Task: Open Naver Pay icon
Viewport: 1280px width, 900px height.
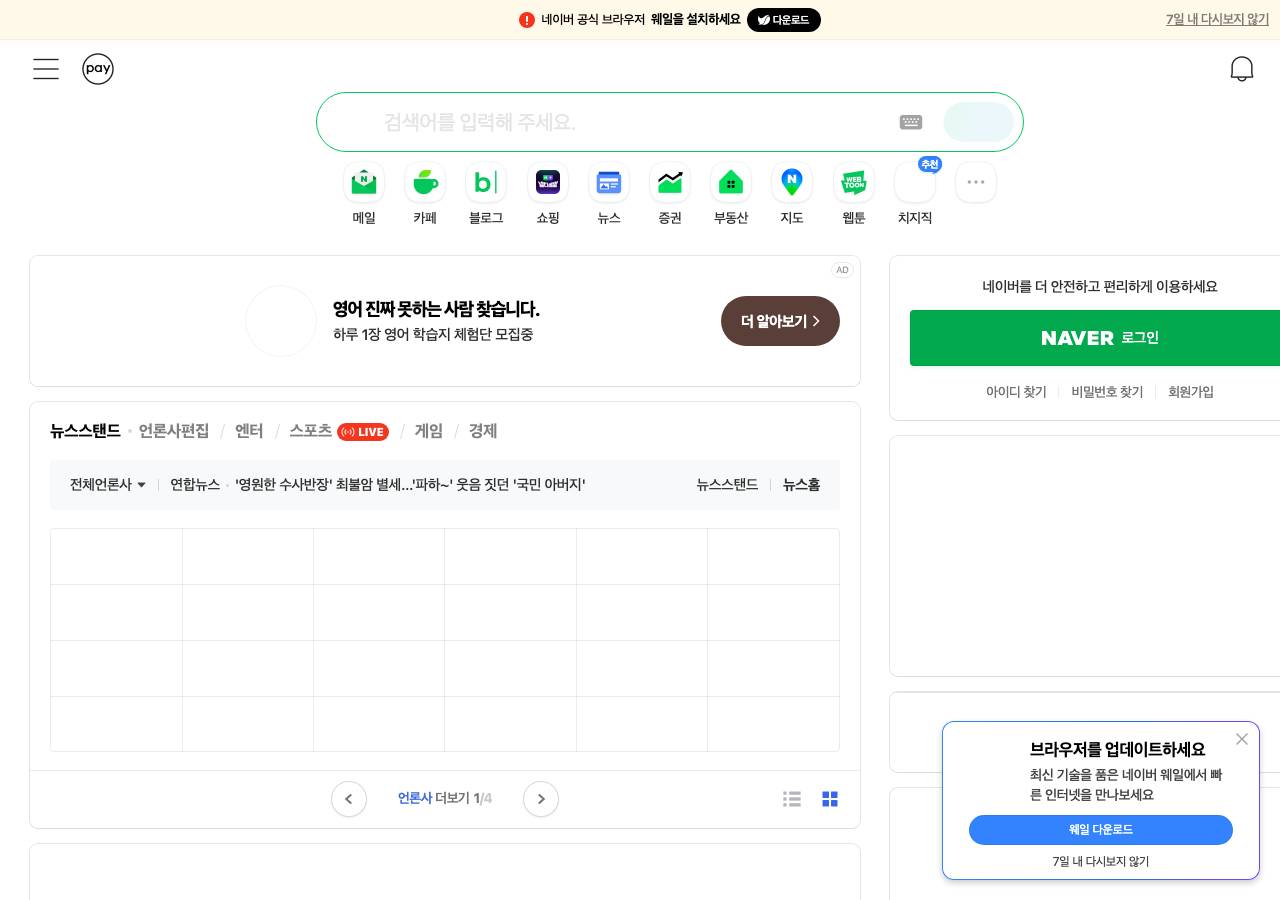Action: (98, 69)
